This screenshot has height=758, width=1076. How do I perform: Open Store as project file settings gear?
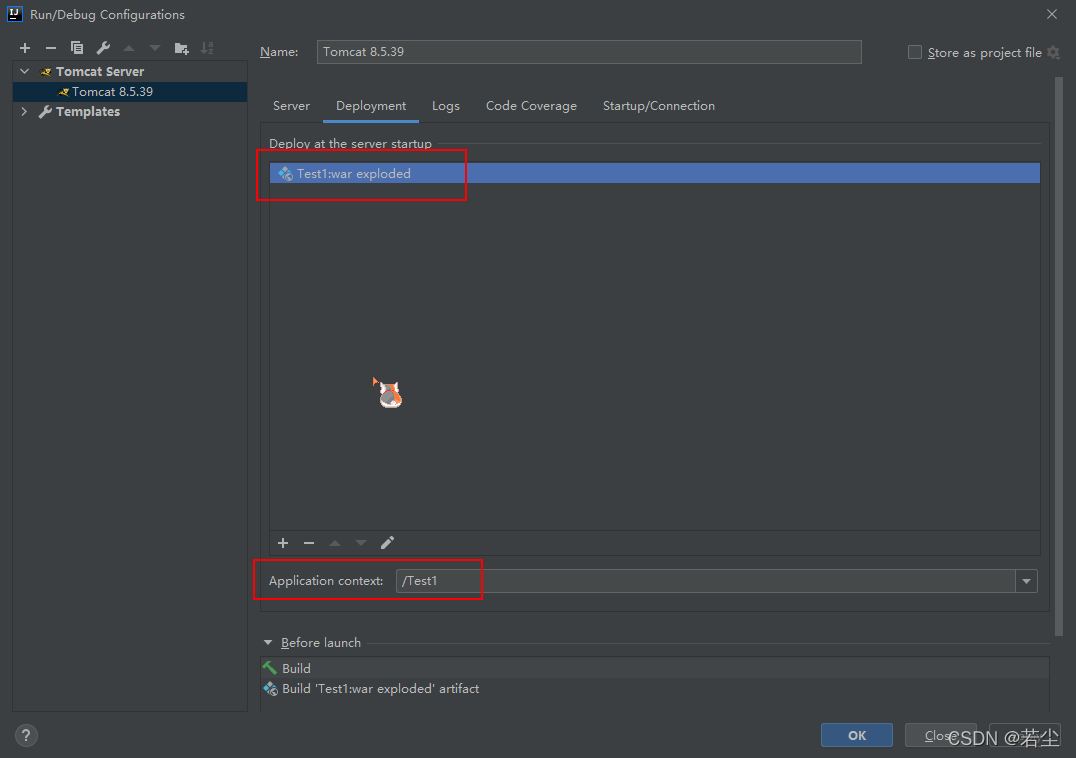point(1054,52)
